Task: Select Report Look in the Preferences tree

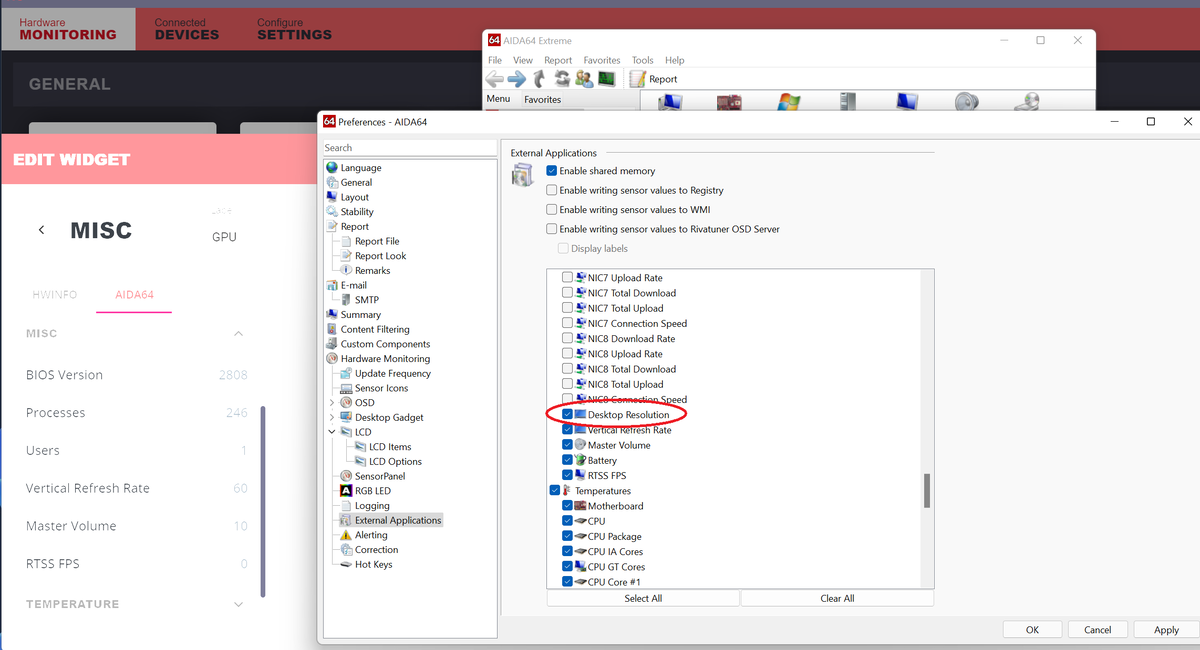Action: [x=380, y=256]
